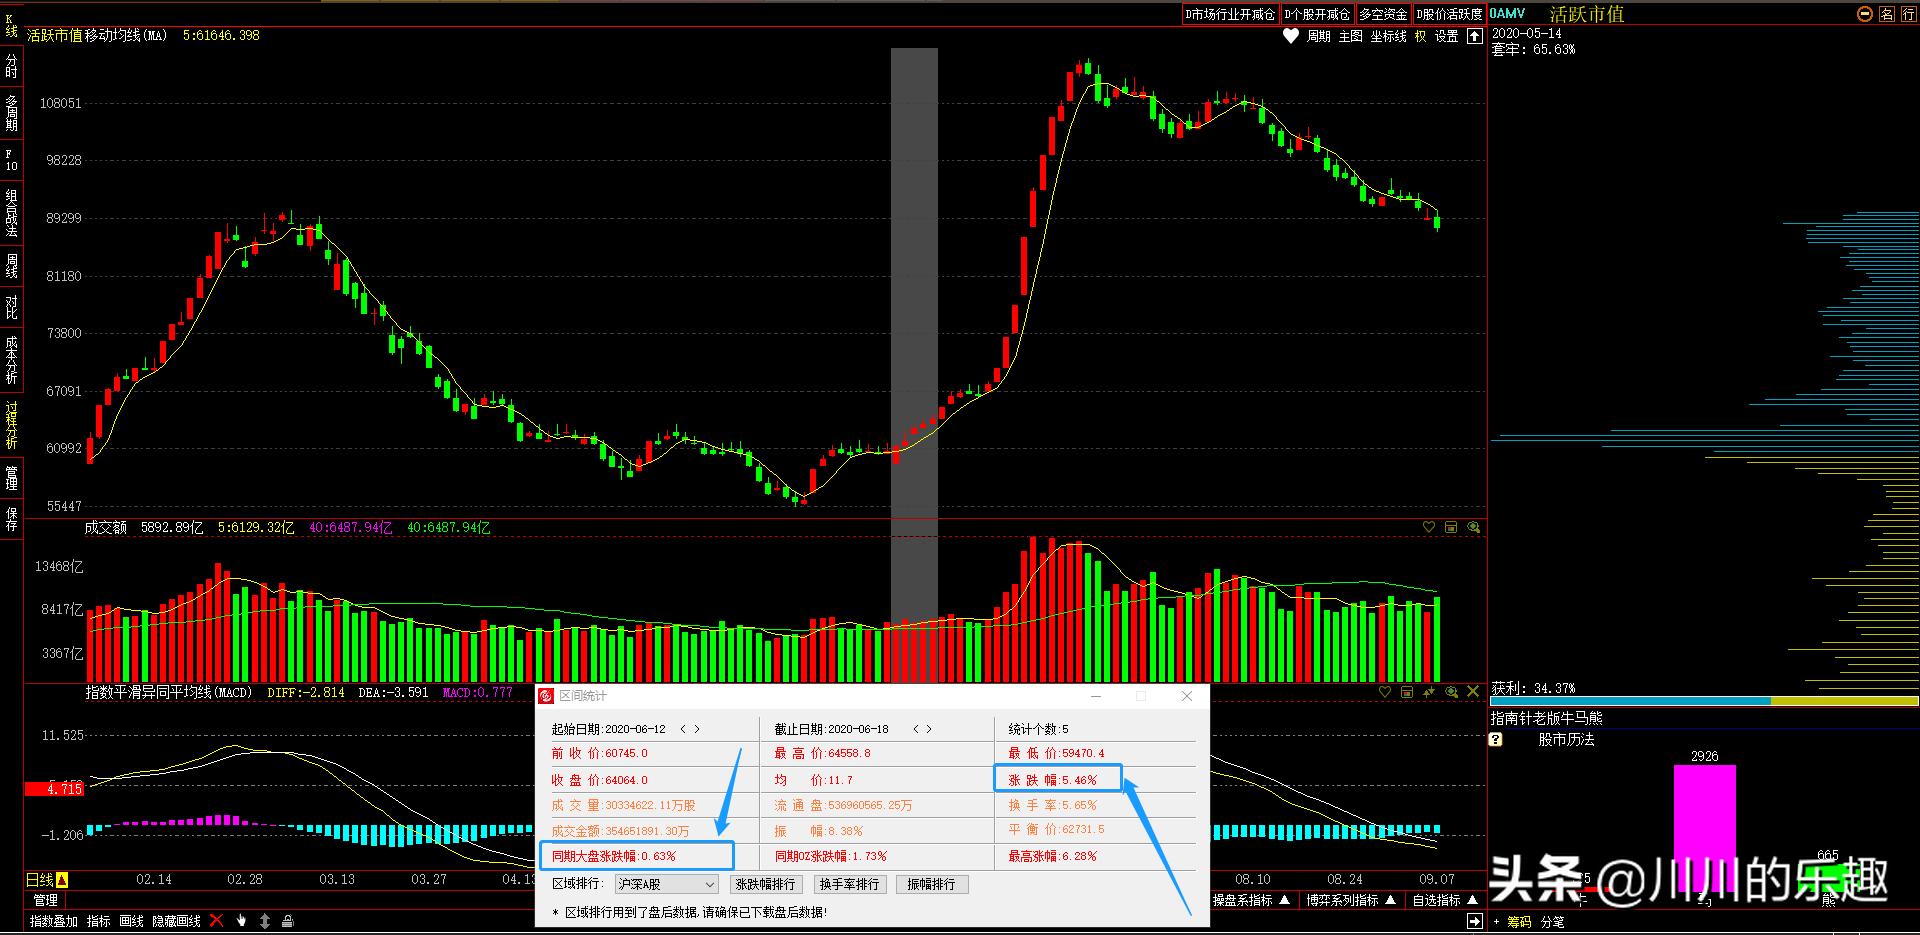The image size is (1920, 935).
Task: Select the K线 sidebar tab
Action: (11, 26)
